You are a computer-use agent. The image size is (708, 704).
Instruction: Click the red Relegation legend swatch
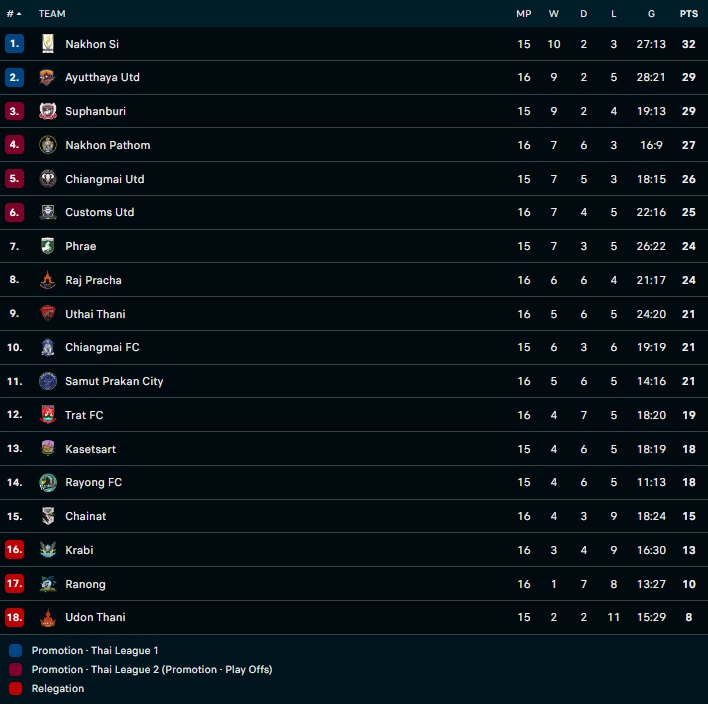coord(15,688)
